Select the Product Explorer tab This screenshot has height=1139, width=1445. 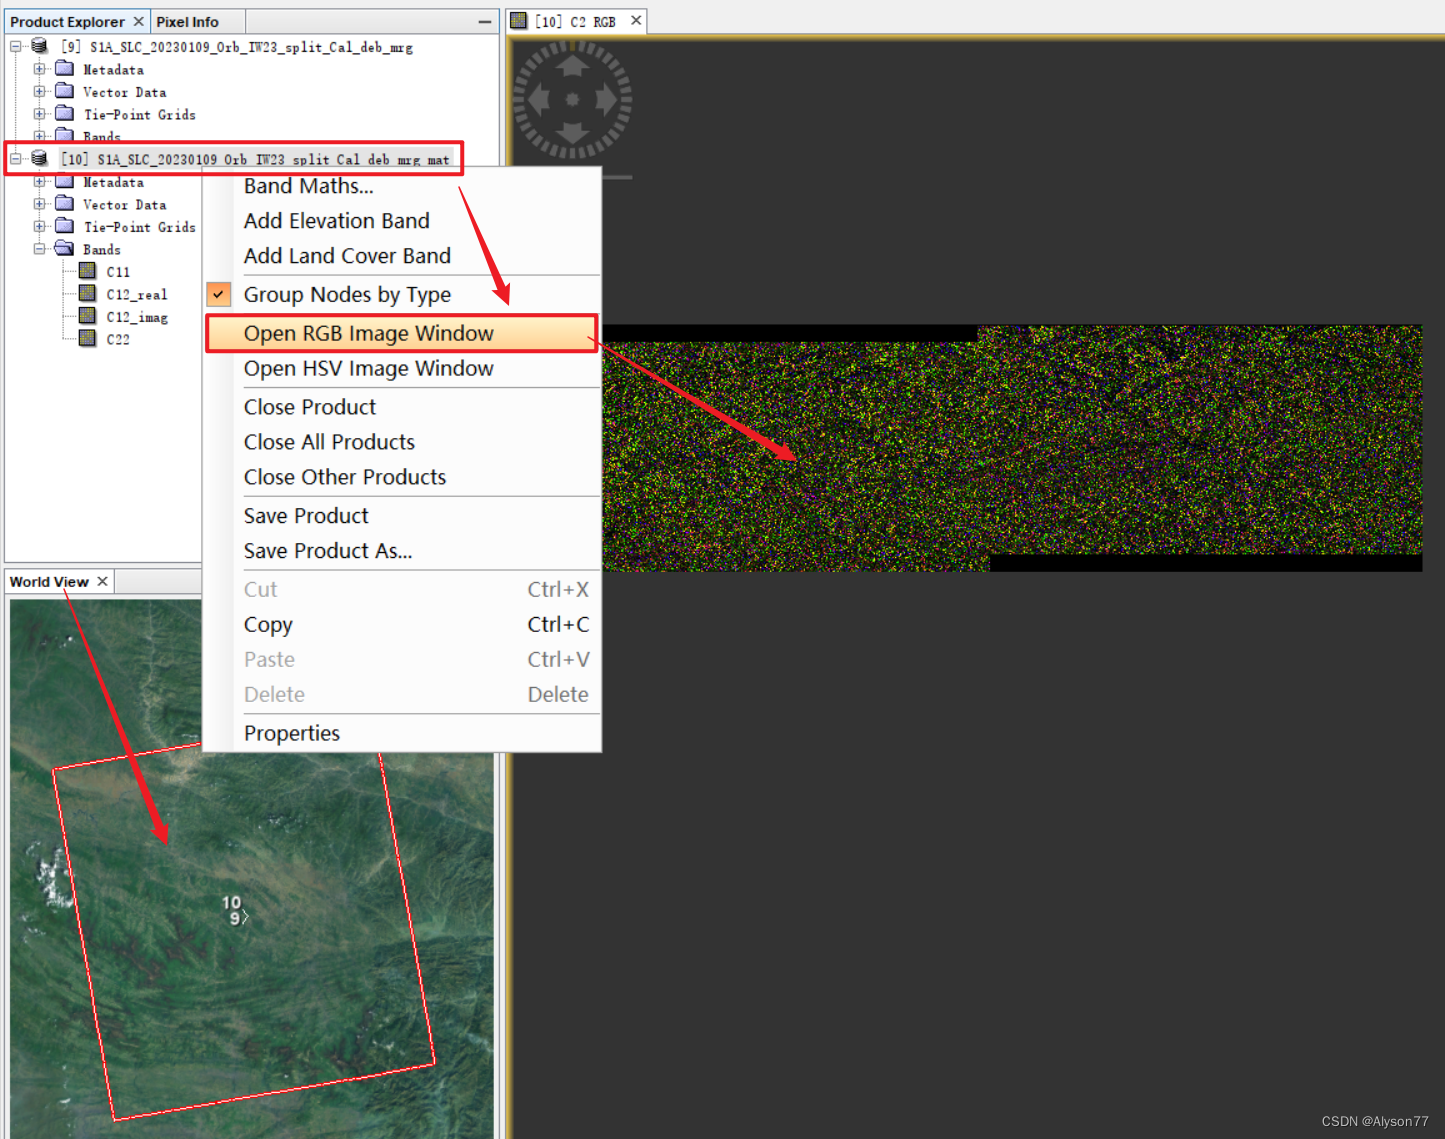(x=67, y=22)
